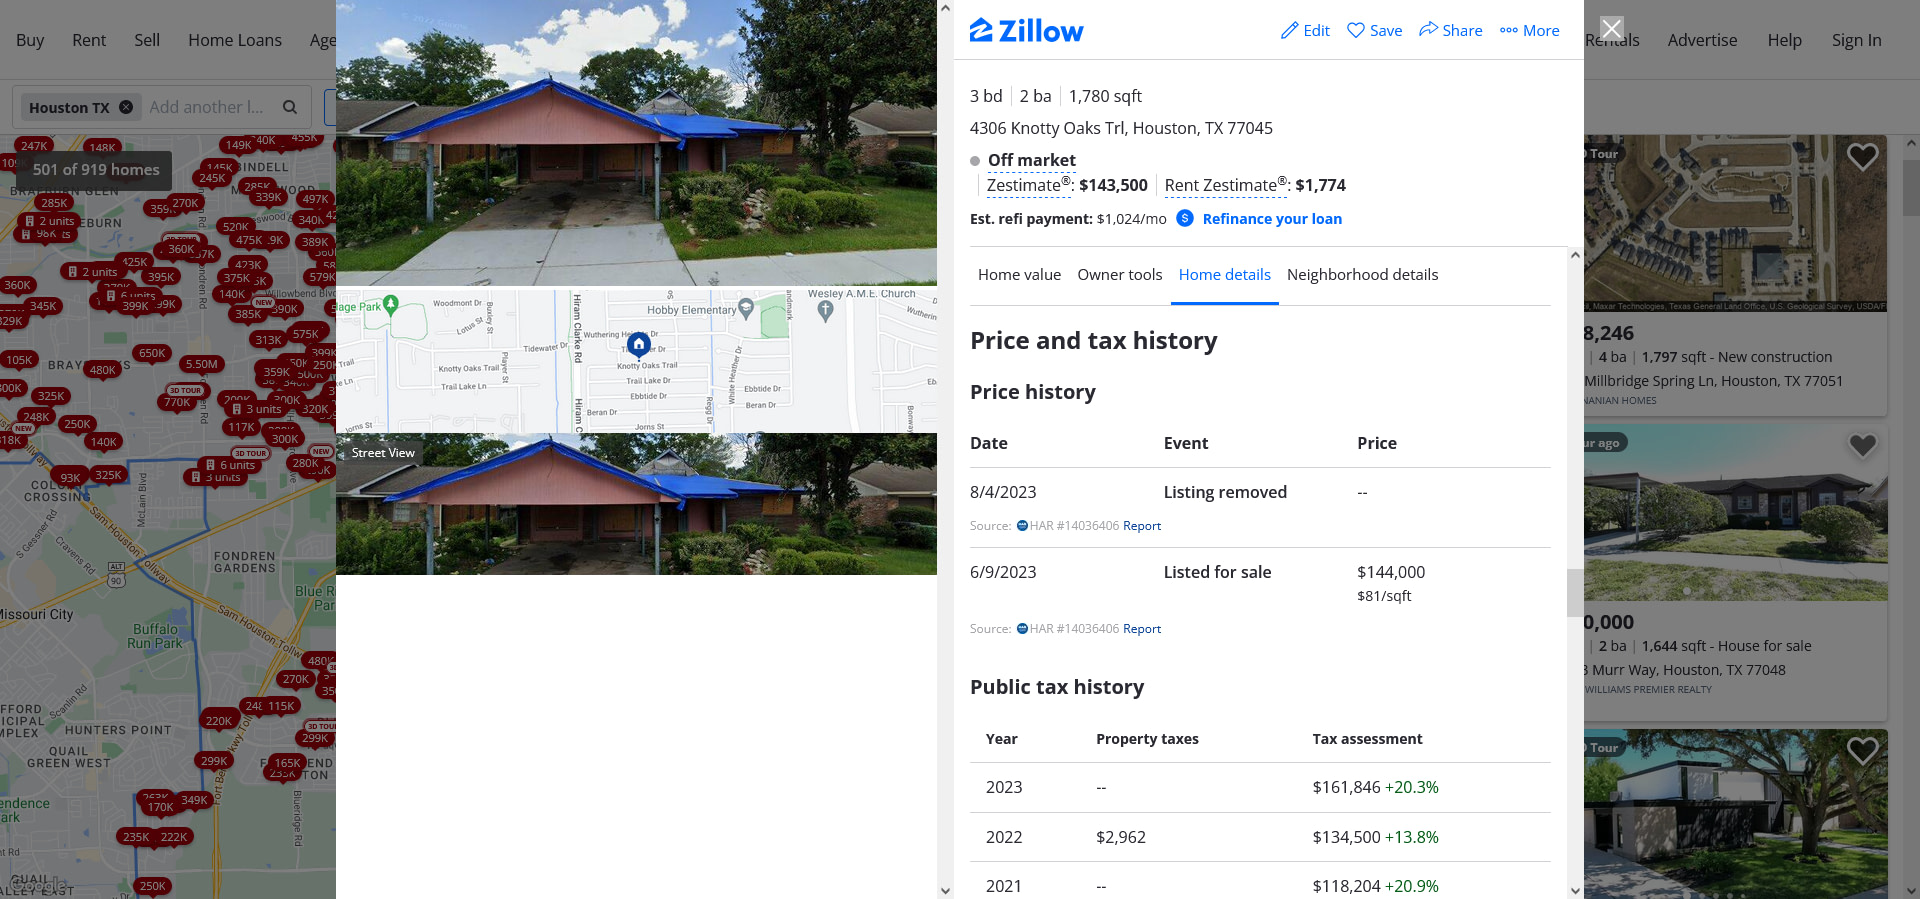Open the Sell menu
This screenshot has height=899, width=1920.
147,40
